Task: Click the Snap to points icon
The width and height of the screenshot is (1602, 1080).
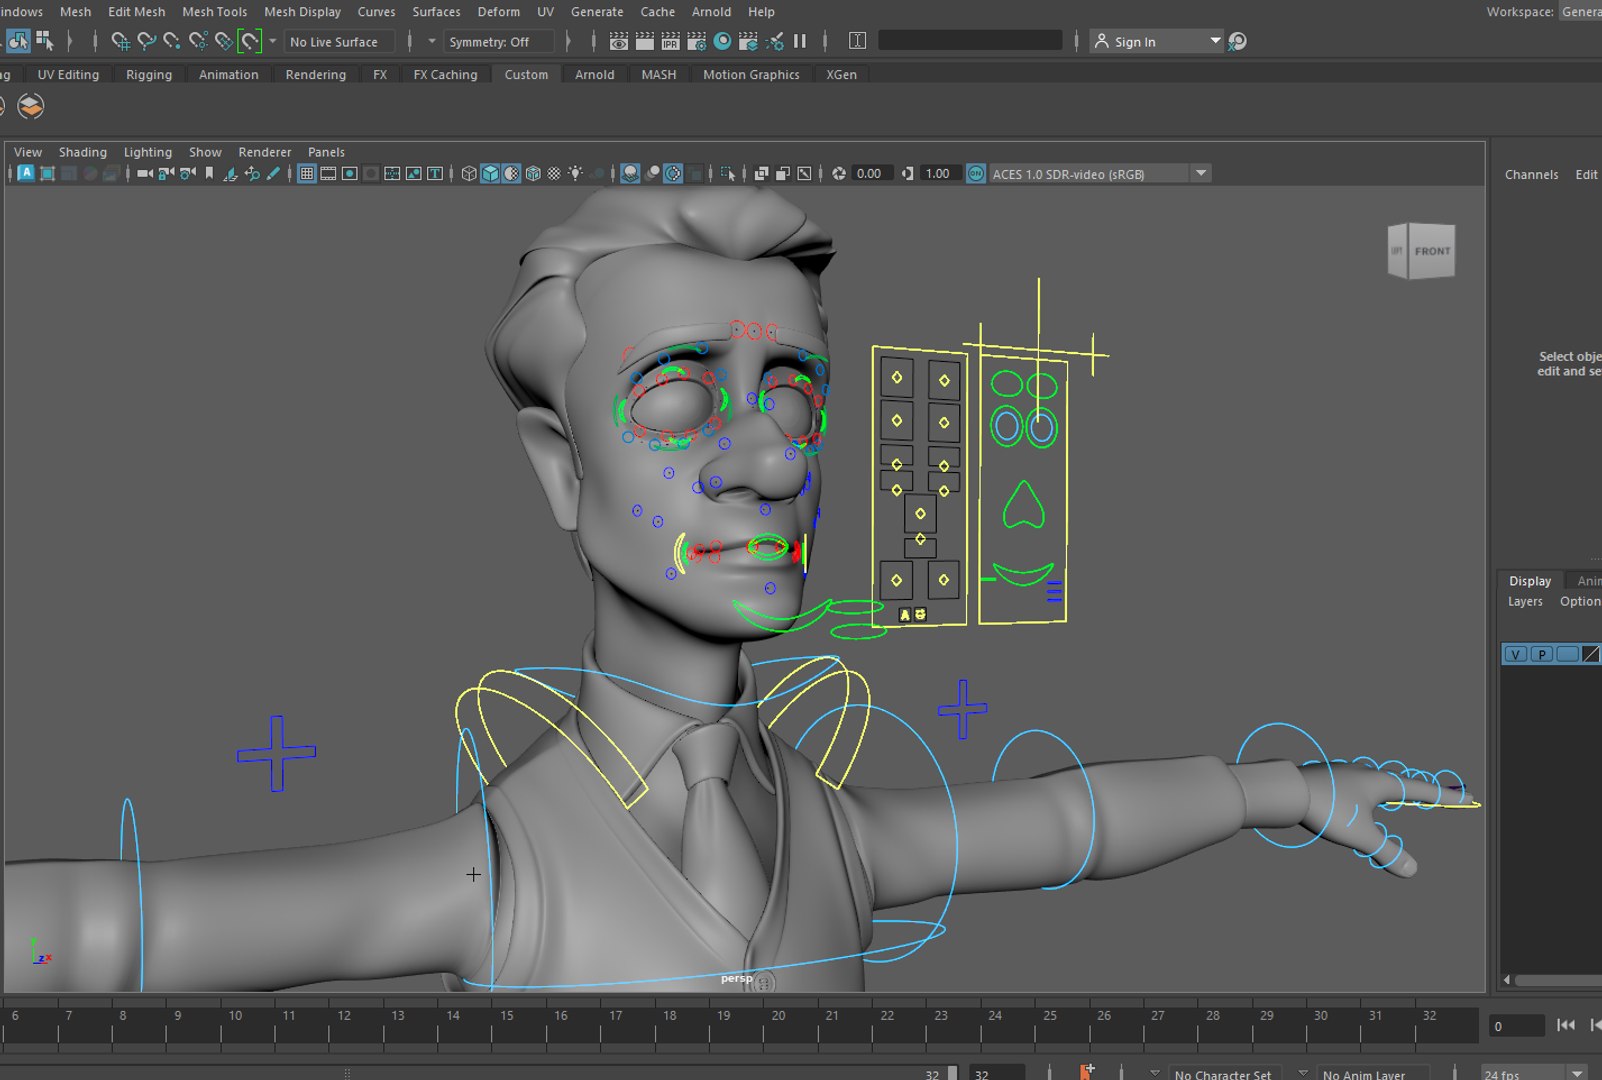Action: pos(172,41)
